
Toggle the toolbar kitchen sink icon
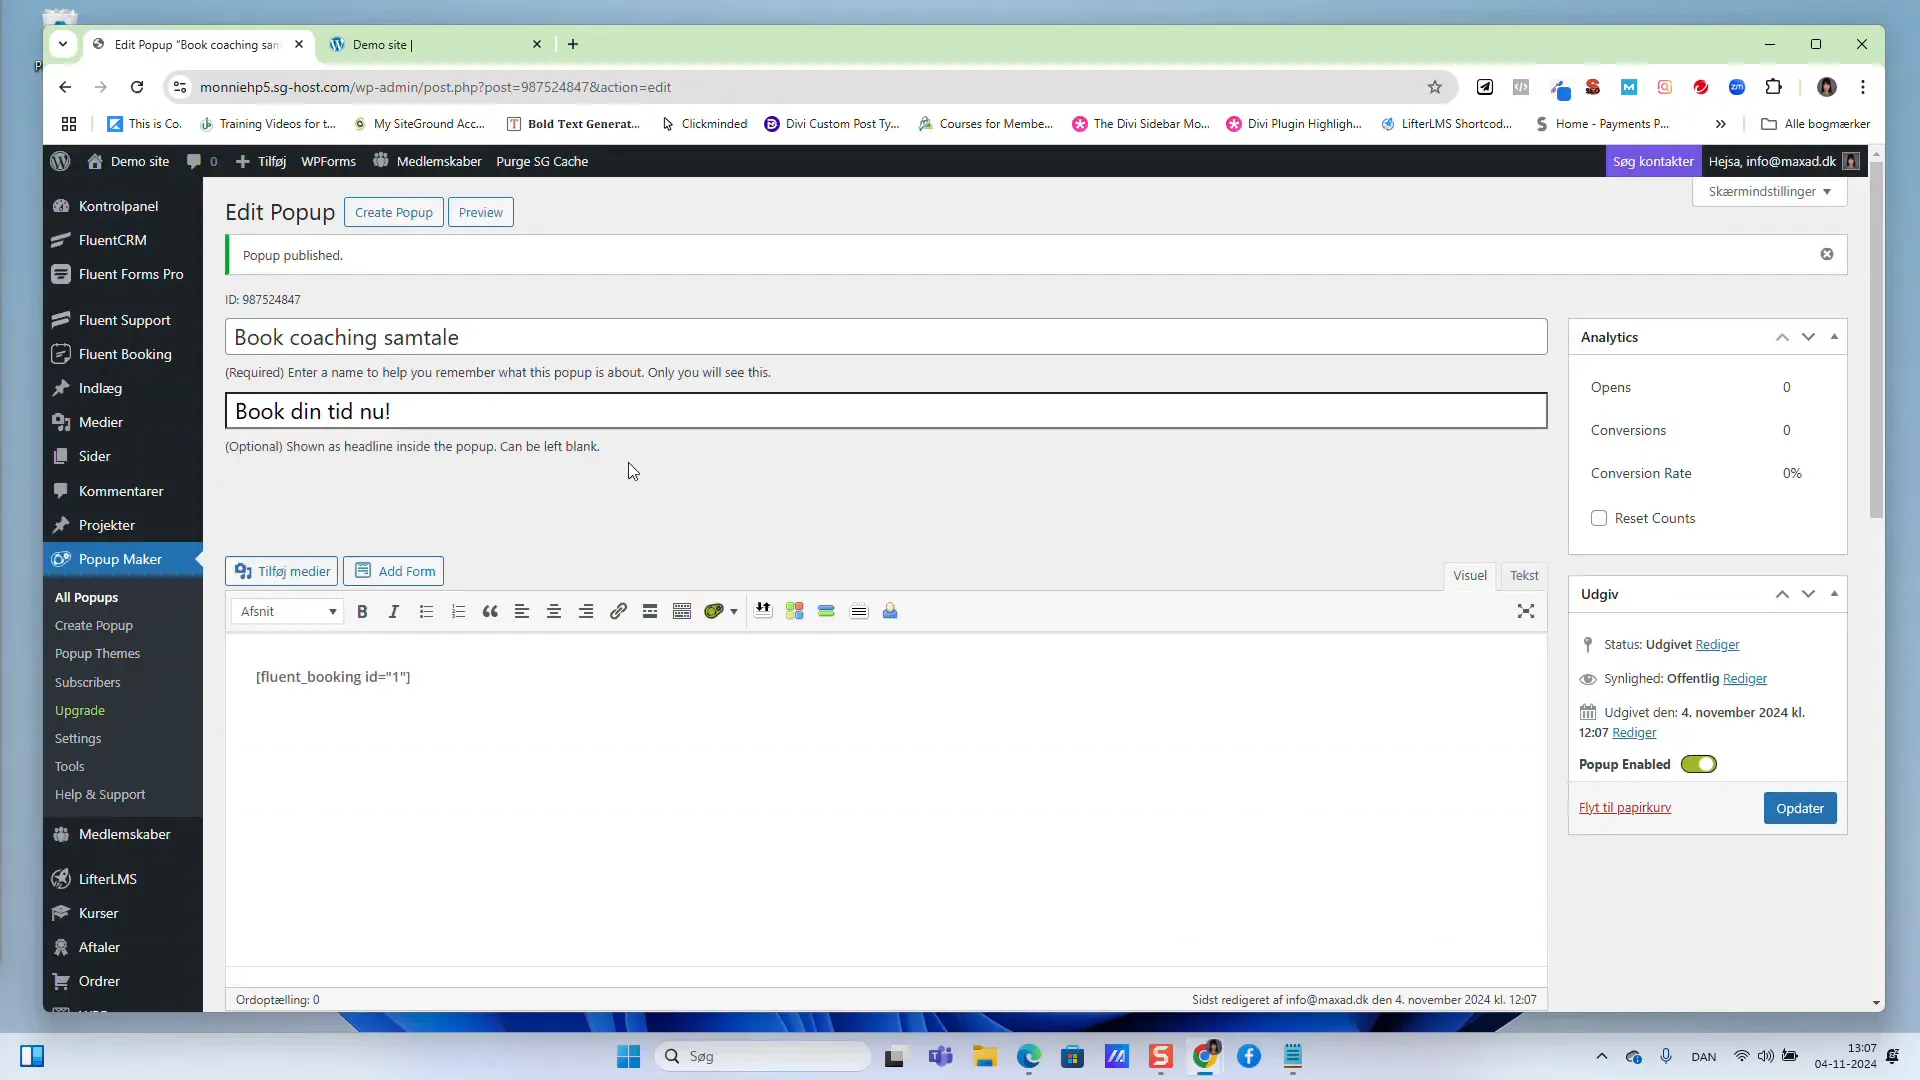pyautogui.click(x=682, y=611)
